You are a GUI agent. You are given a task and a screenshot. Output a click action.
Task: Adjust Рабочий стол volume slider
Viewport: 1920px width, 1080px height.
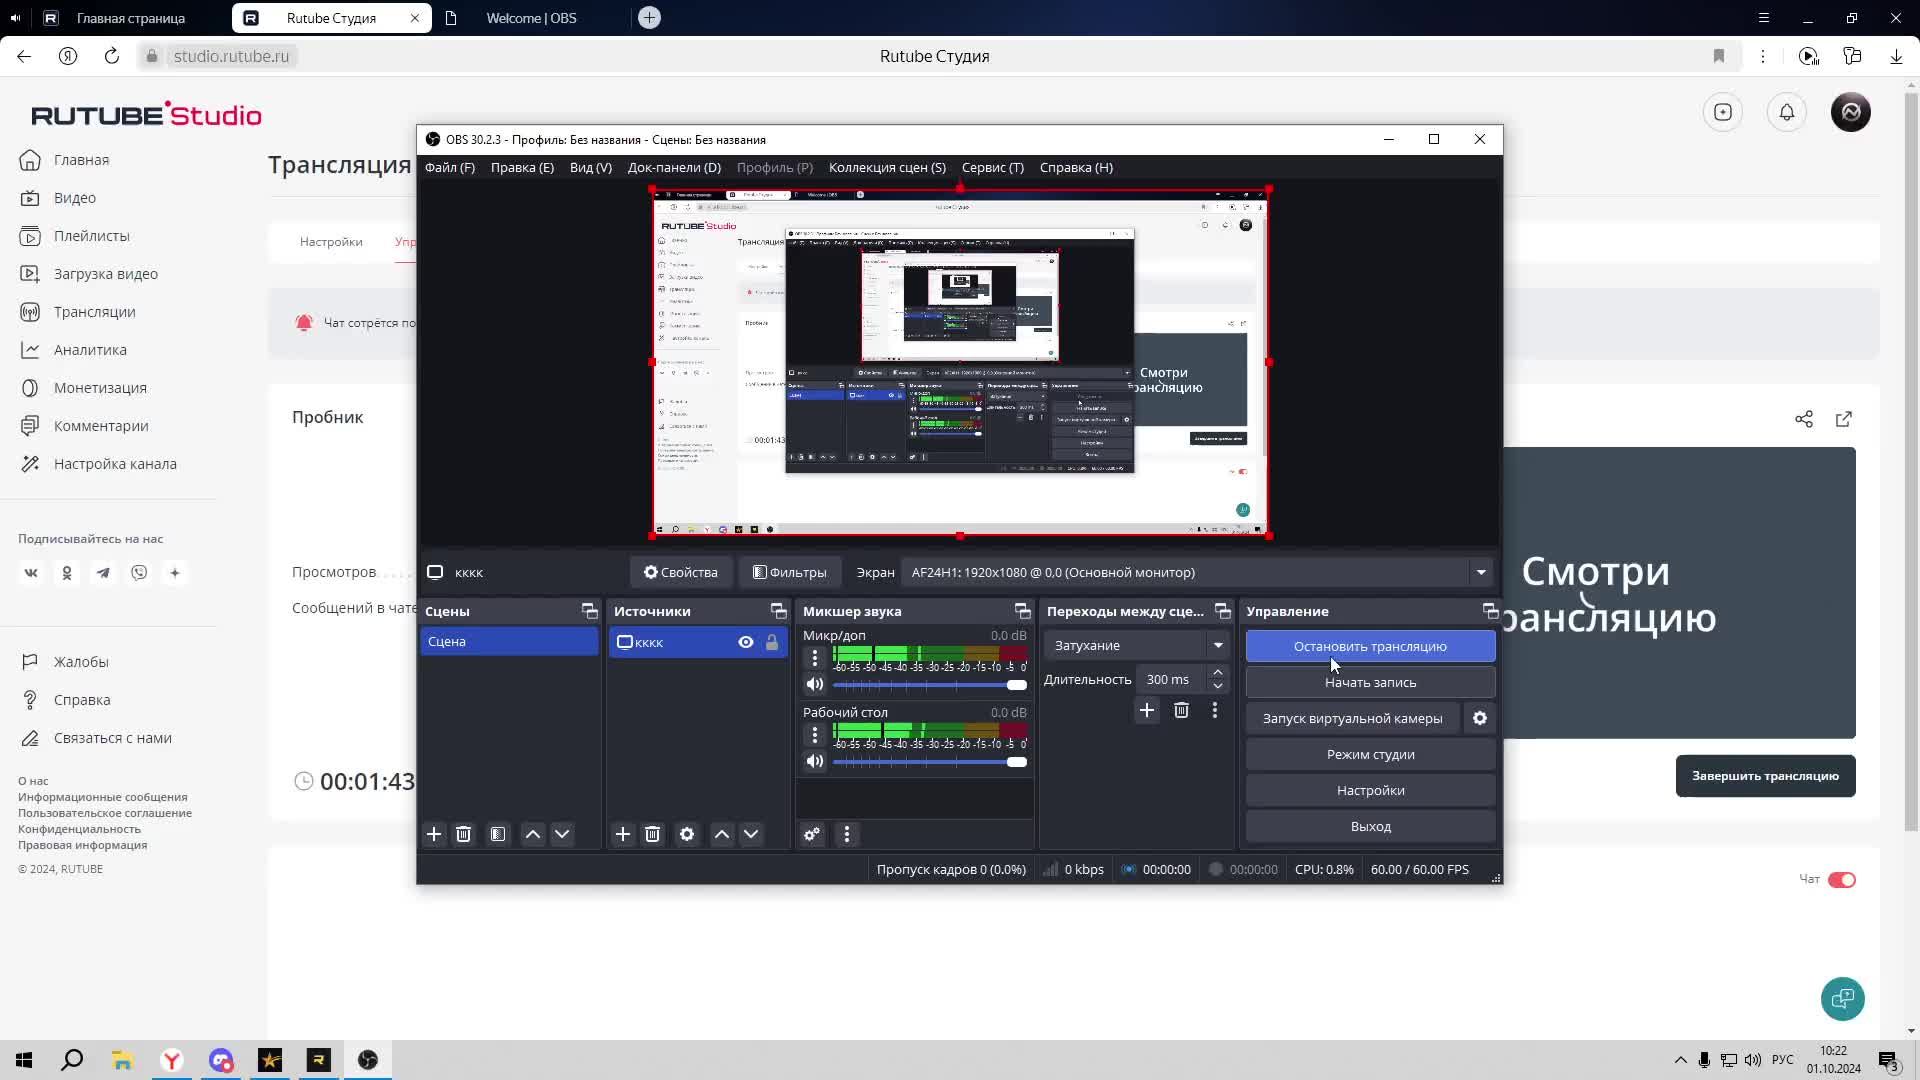click(x=930, y=762)
